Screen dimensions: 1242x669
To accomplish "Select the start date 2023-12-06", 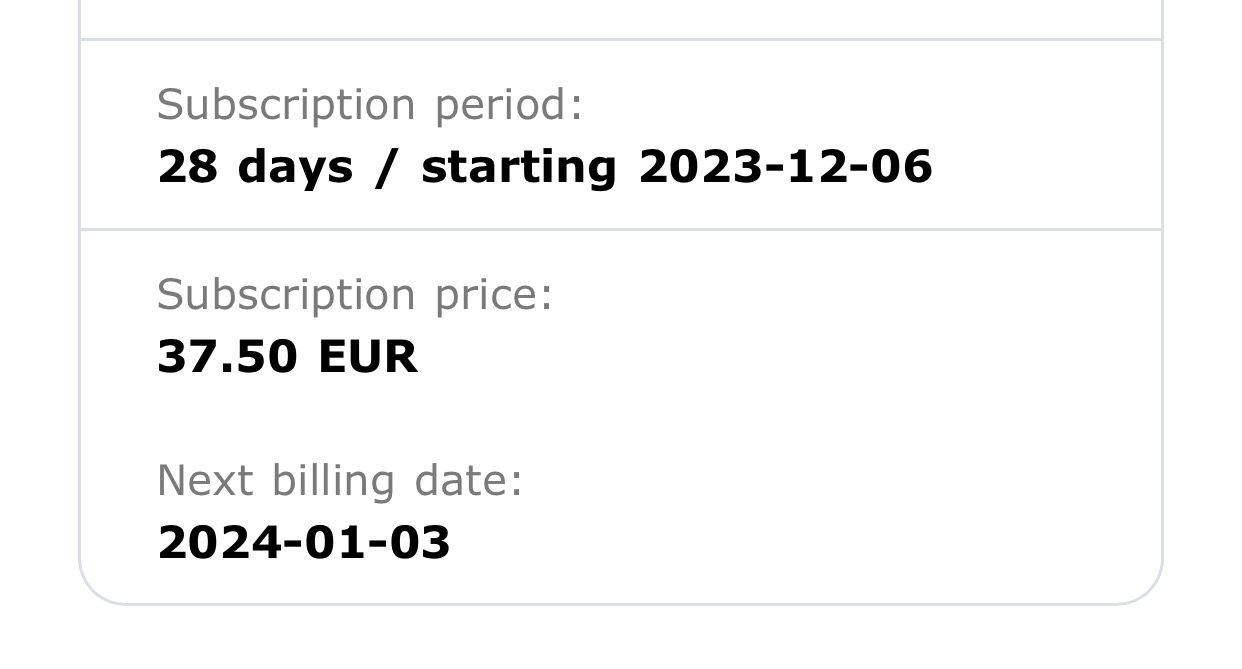I will click(x=785, y=166).
